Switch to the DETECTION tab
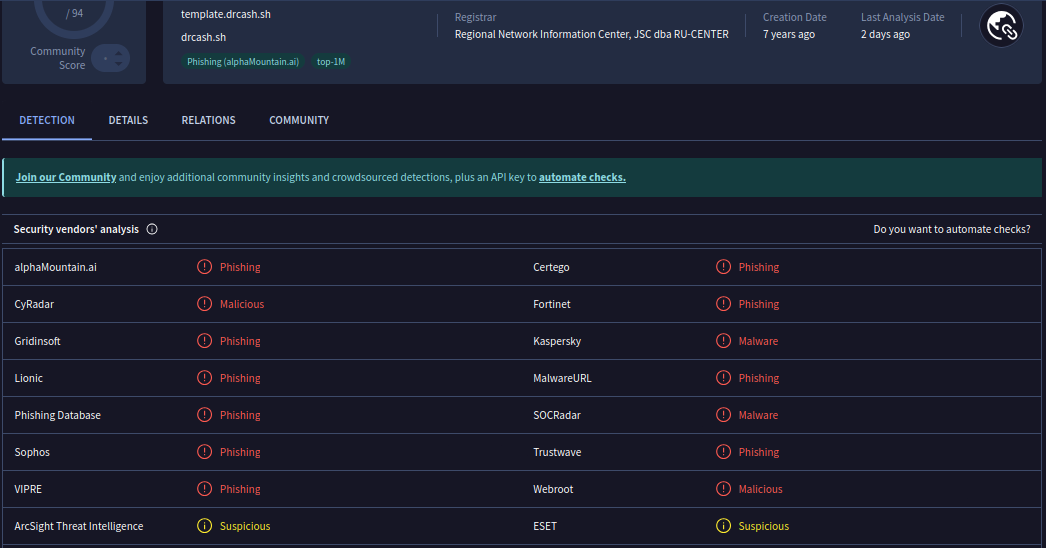The image size is (1046, 548). (47, 120)
